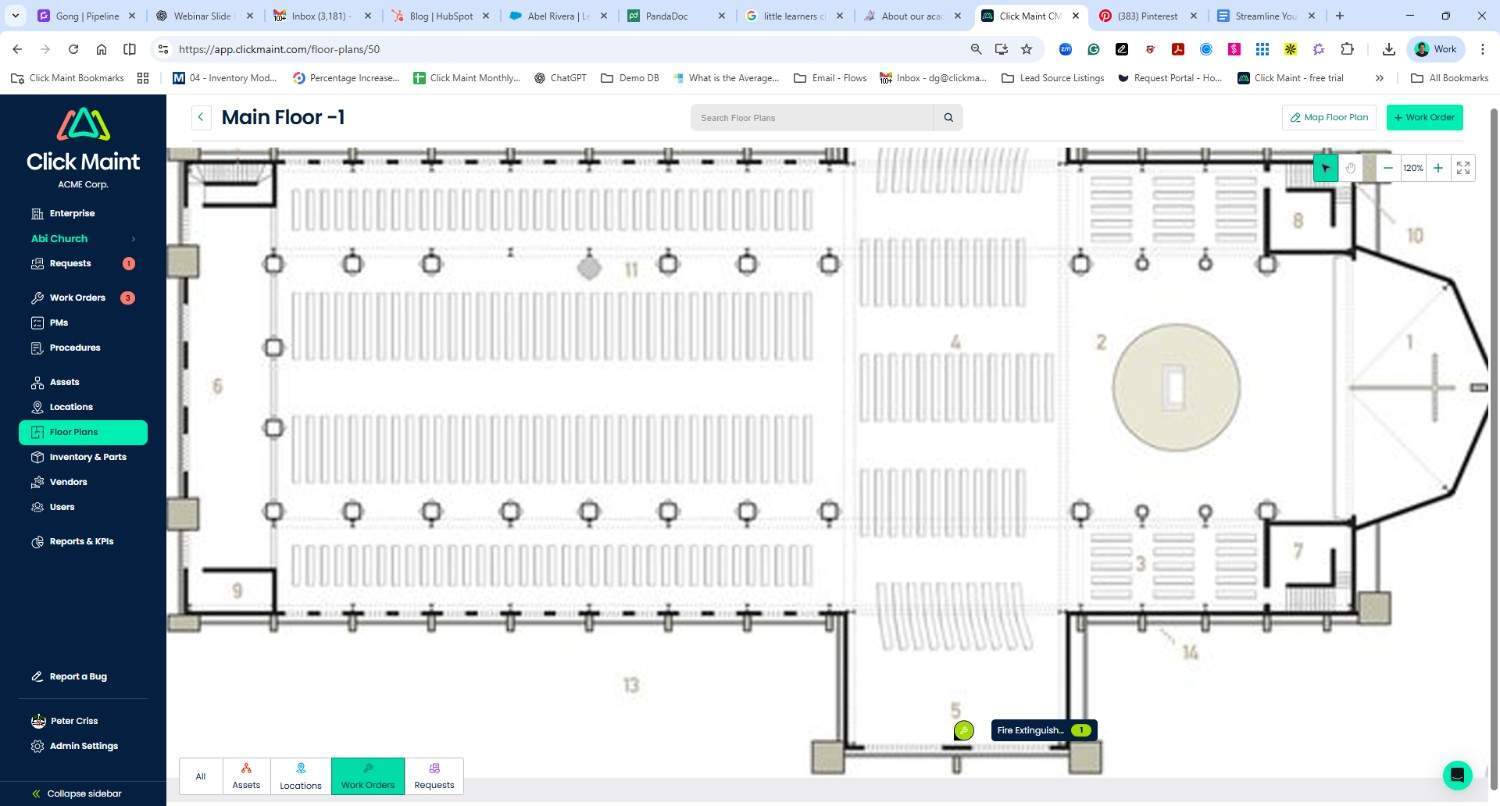Click the green Fire Extinguisher pin marker
The image size is (1500, 806).
coord(963,730)
